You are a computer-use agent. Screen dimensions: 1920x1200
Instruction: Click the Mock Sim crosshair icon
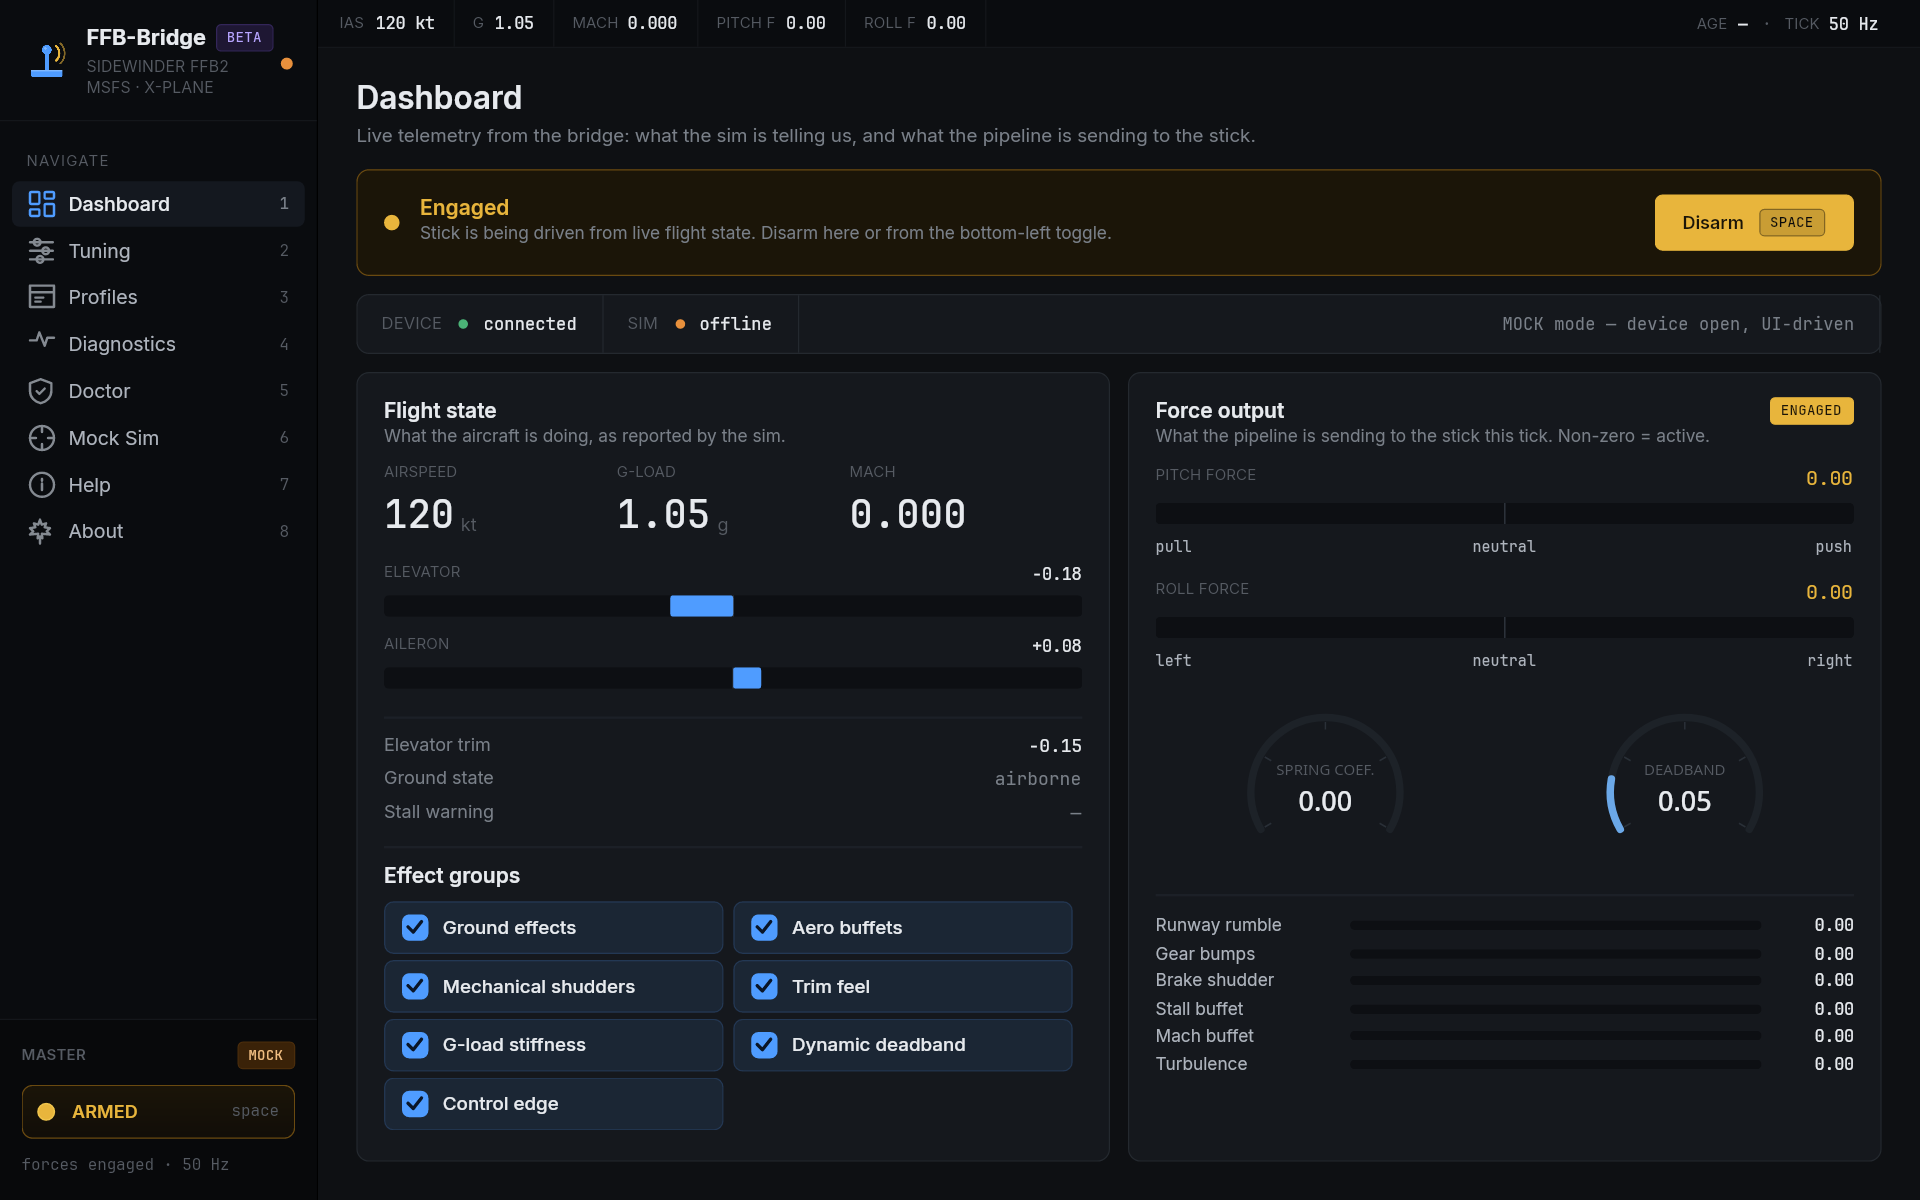click(x=41, y=438)
